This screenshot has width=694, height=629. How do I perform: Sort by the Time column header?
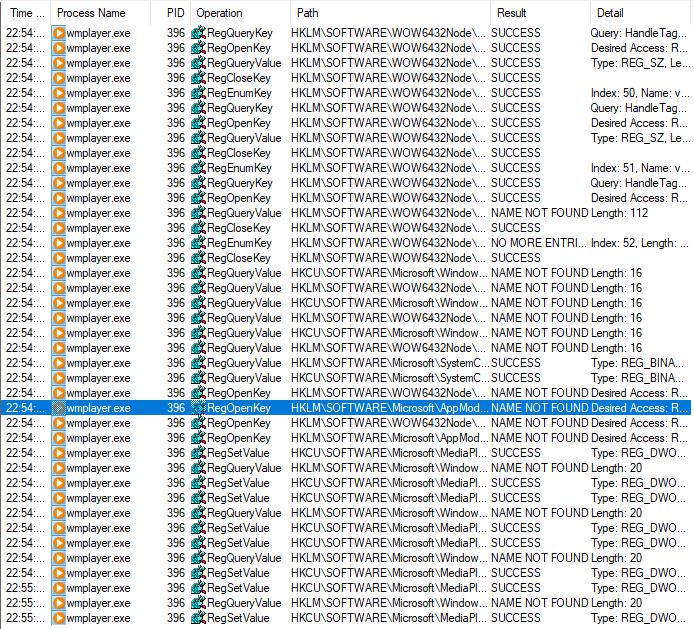(x=25, y=13)
